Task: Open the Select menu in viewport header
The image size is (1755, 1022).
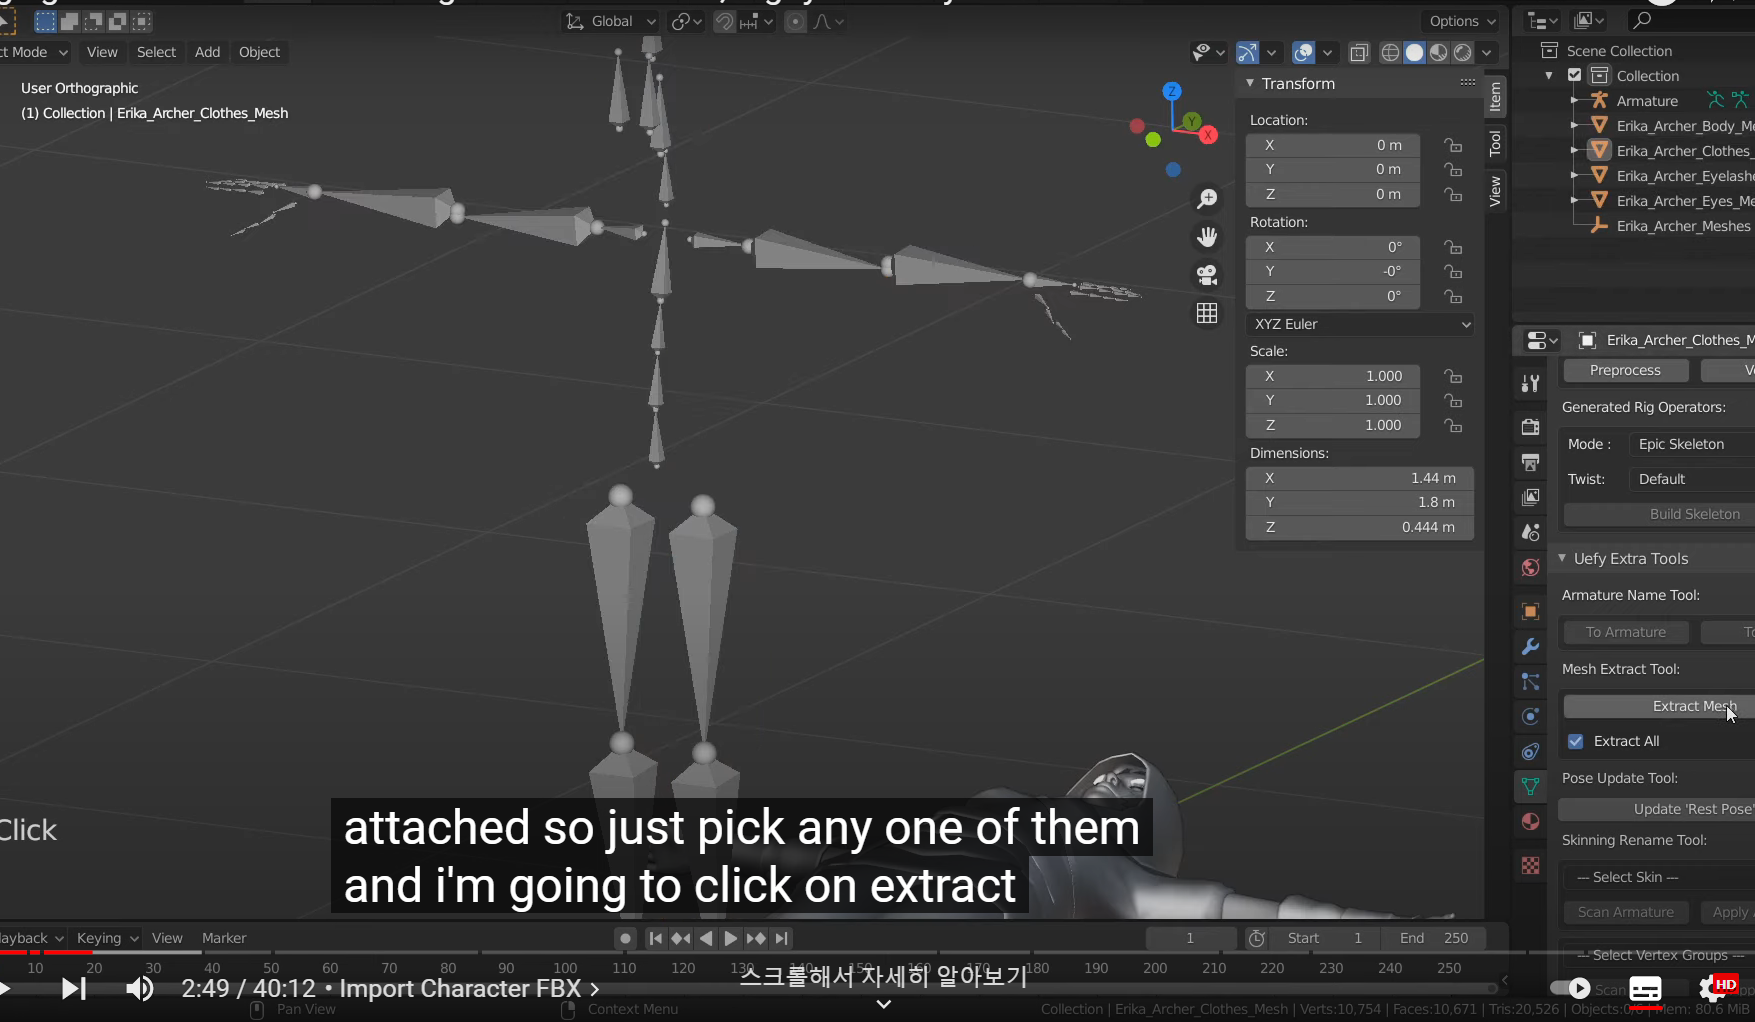Action: [x=156, y=52]
